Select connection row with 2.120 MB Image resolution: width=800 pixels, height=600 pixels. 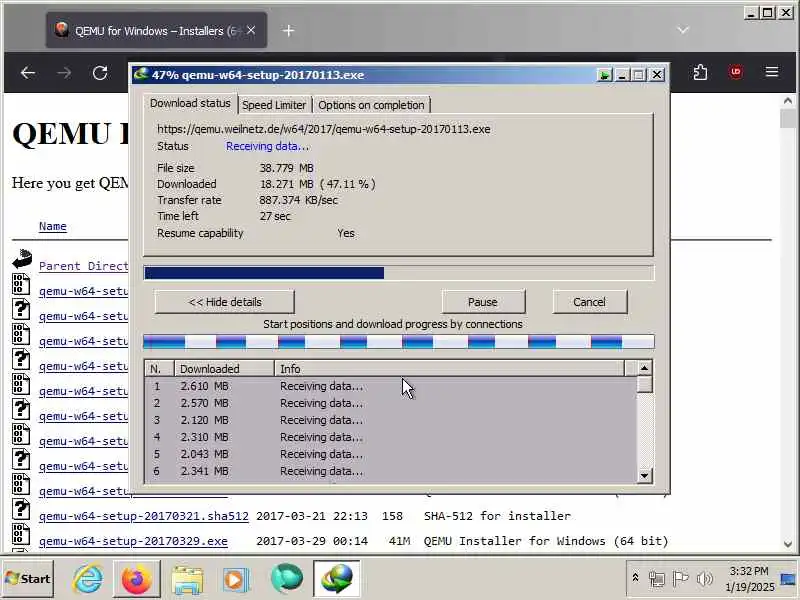tap(391, 420)
